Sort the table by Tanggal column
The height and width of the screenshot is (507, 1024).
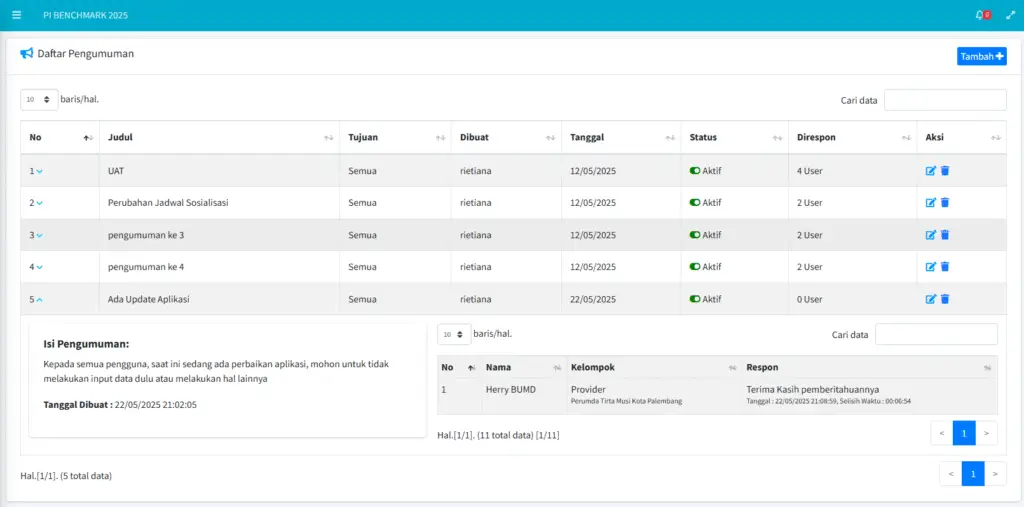coord(664,138)
